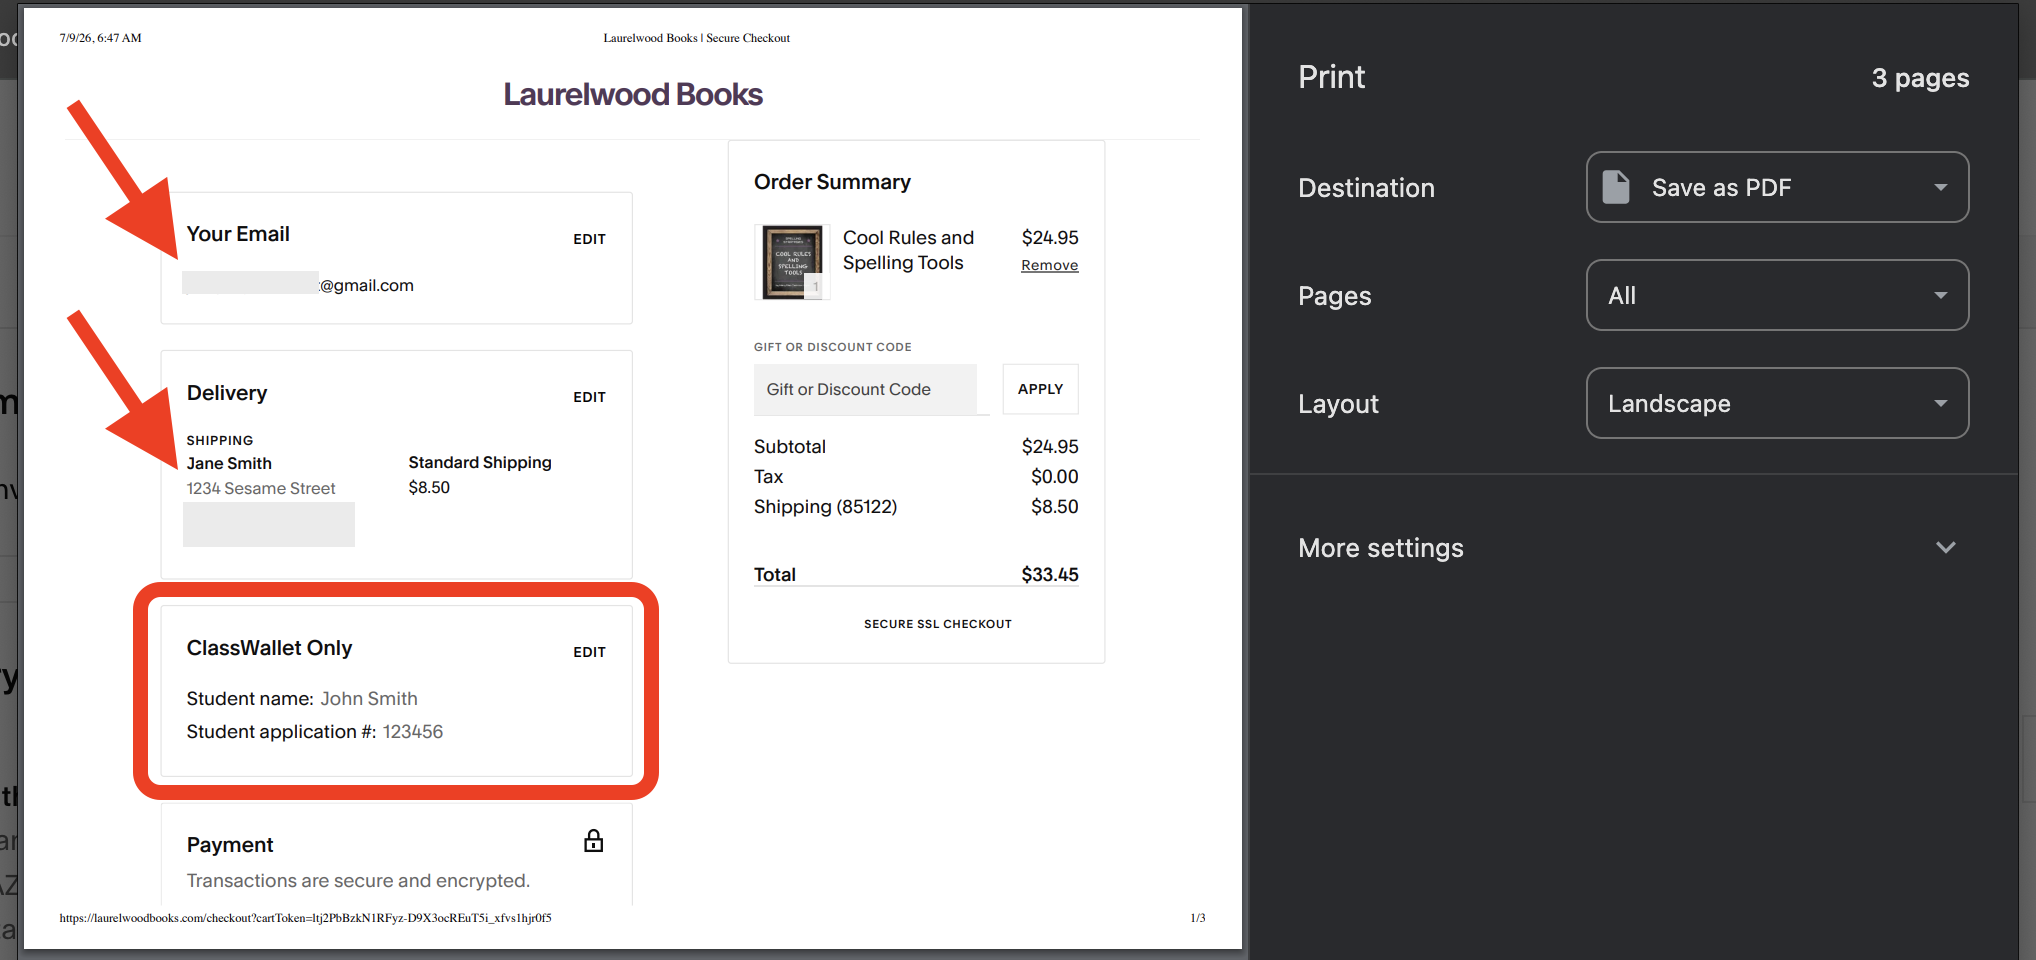Click the Remove link under the $24.95 price
Image resolution: width=2036 pixels, height=960 pixels.
click(x=1049, y=265)
